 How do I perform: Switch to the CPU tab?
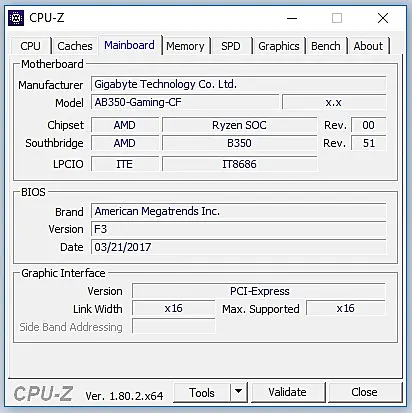point(30,46)
